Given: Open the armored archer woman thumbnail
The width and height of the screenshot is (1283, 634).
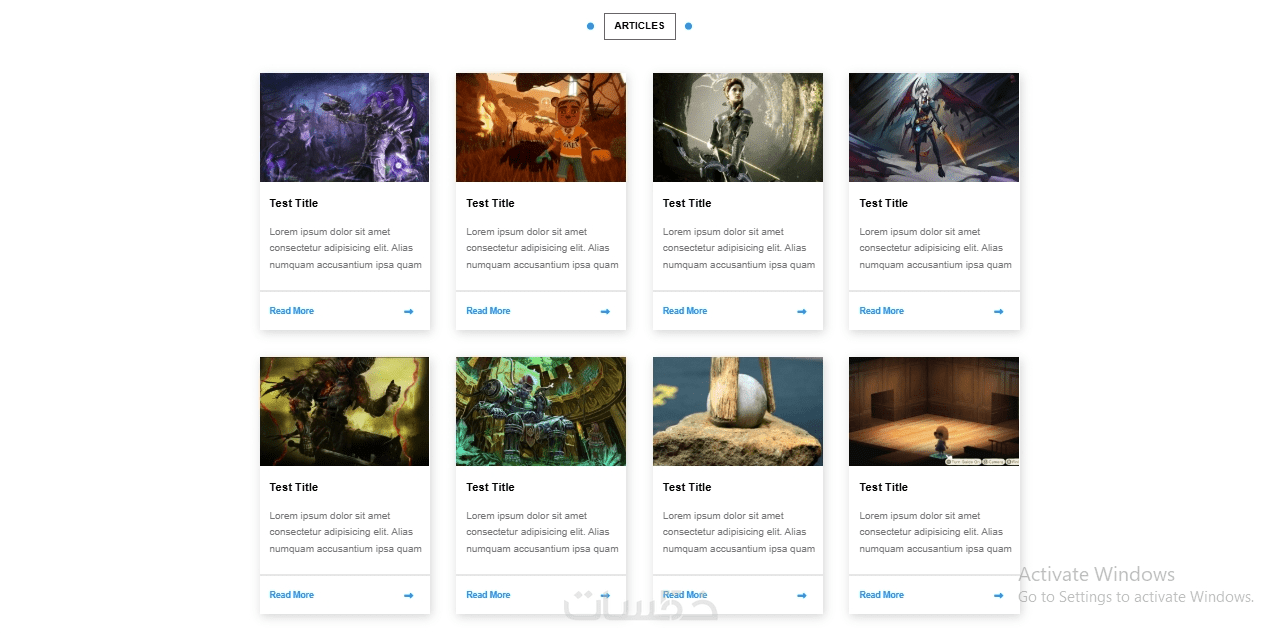Looking at the screenshot, I should [x=738, y=127].
